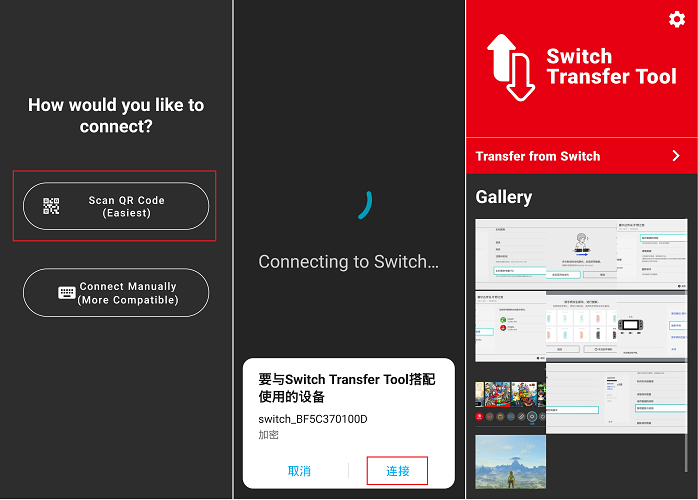Tap the Scan QR Code (Easiest) button
The height and width of the screenshot is (500, 698).
tap(116, 206)
